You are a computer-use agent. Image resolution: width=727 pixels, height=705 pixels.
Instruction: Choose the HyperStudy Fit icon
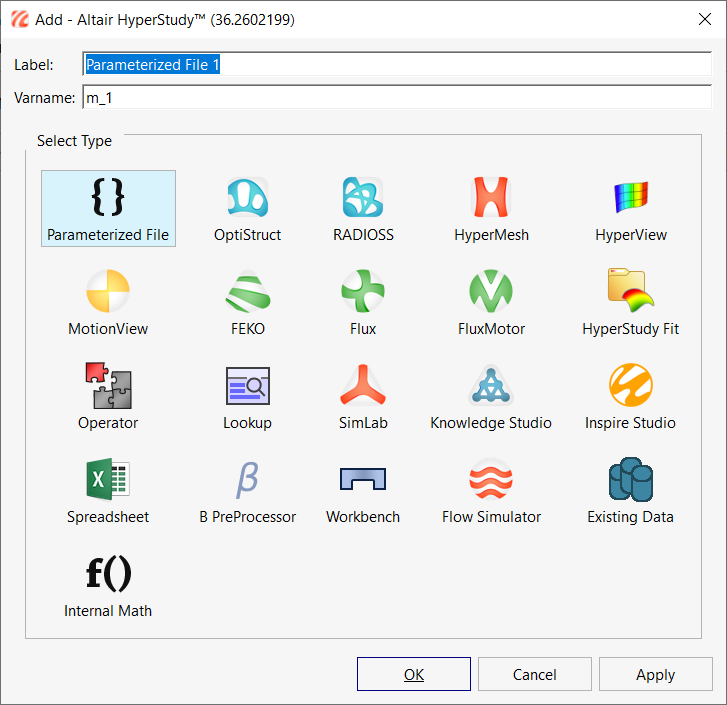(x=630, y=292)
